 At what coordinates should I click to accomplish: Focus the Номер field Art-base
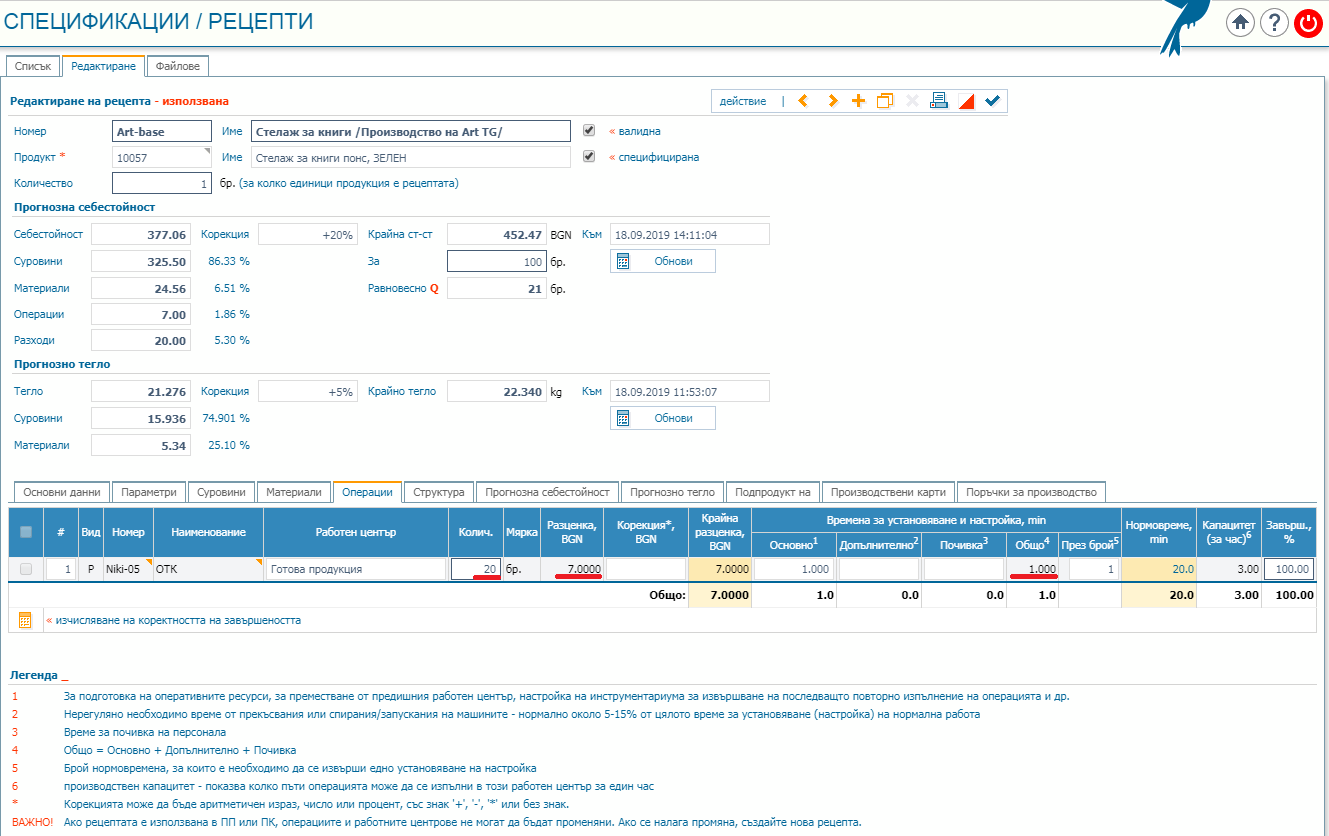coord(162,131)
